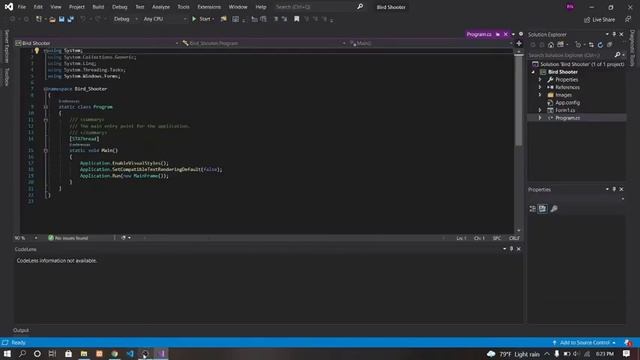Viewport: 640px width, 360px height.
Task: Toggle the pin on the Program.cs tab
Action: coord(498,34)
